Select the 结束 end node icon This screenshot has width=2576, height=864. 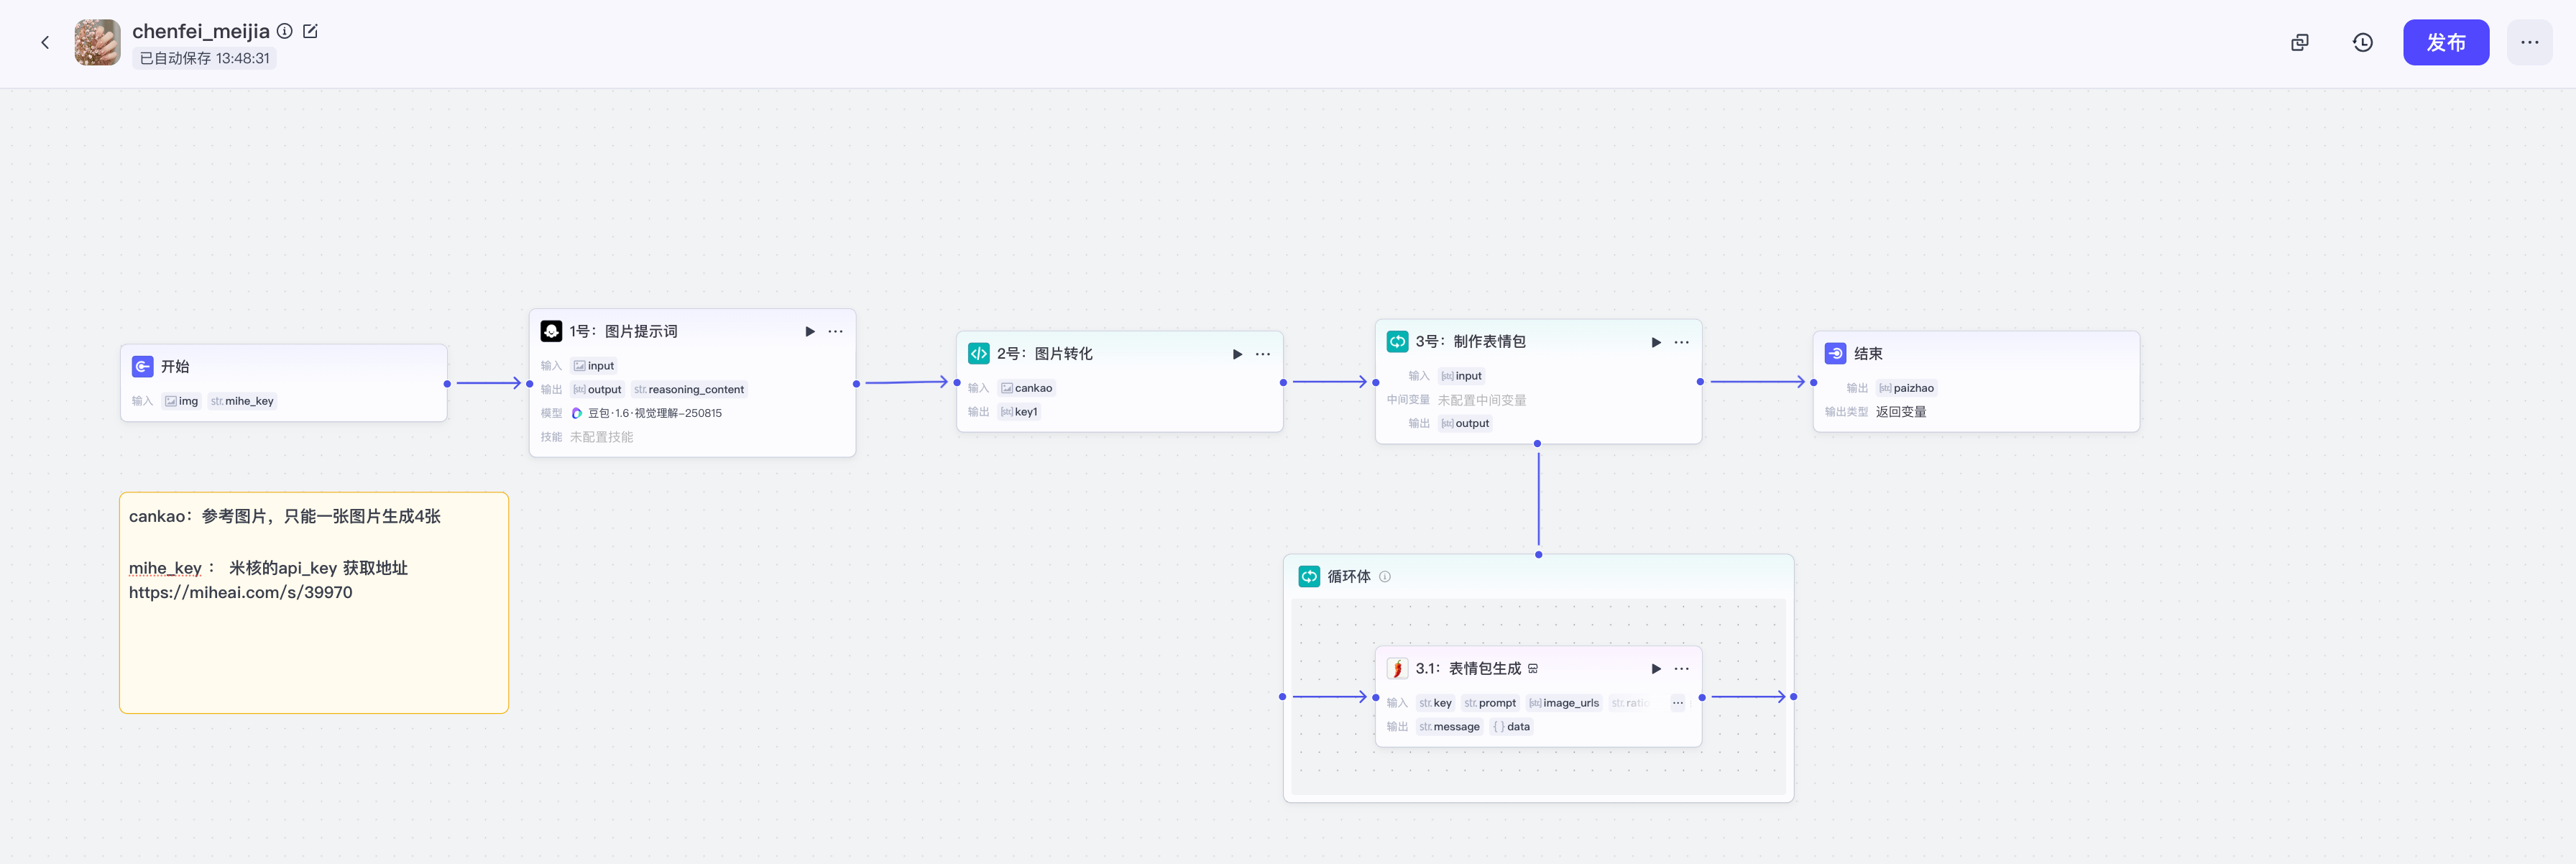click(1835, 353)
